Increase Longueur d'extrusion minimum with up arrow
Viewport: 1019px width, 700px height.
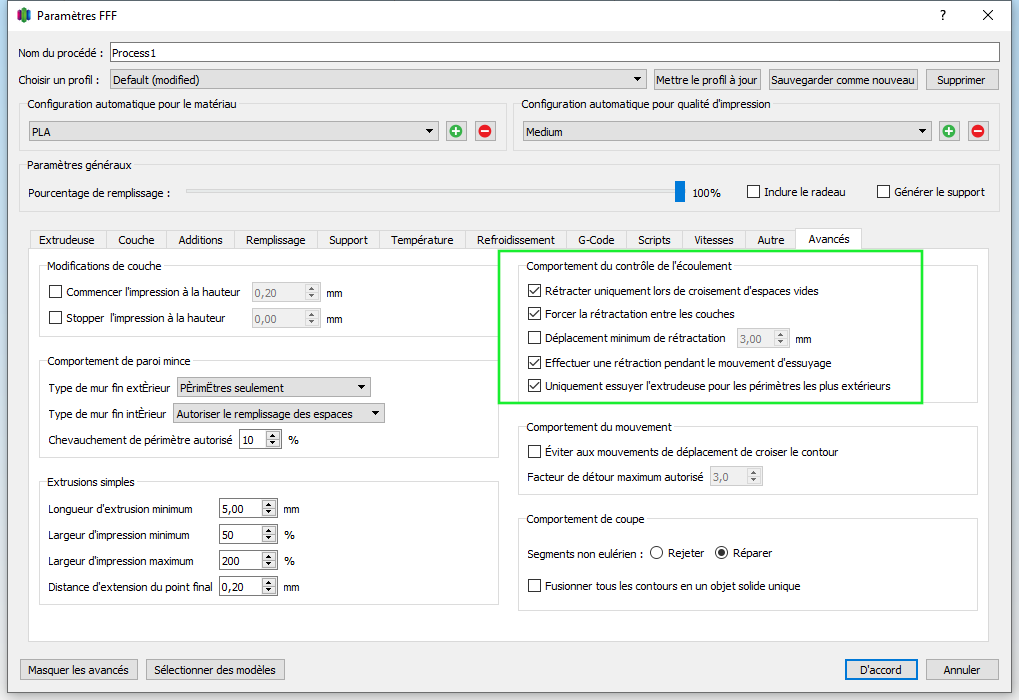point(269,504)
